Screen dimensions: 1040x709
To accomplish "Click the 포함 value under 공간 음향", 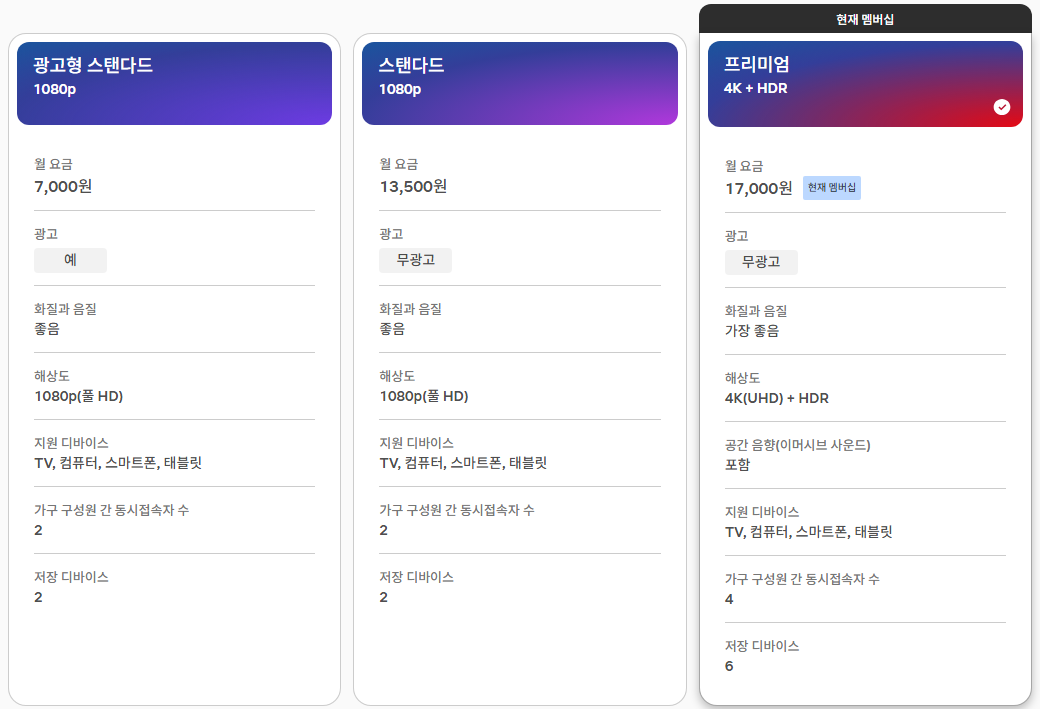I will pos(737,464).
